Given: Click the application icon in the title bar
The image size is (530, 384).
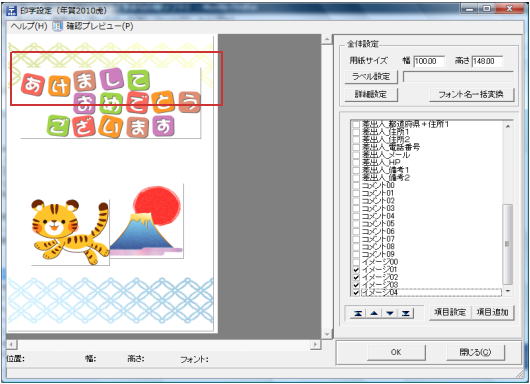Looking at the screenshot, I should tap(11, 11).
